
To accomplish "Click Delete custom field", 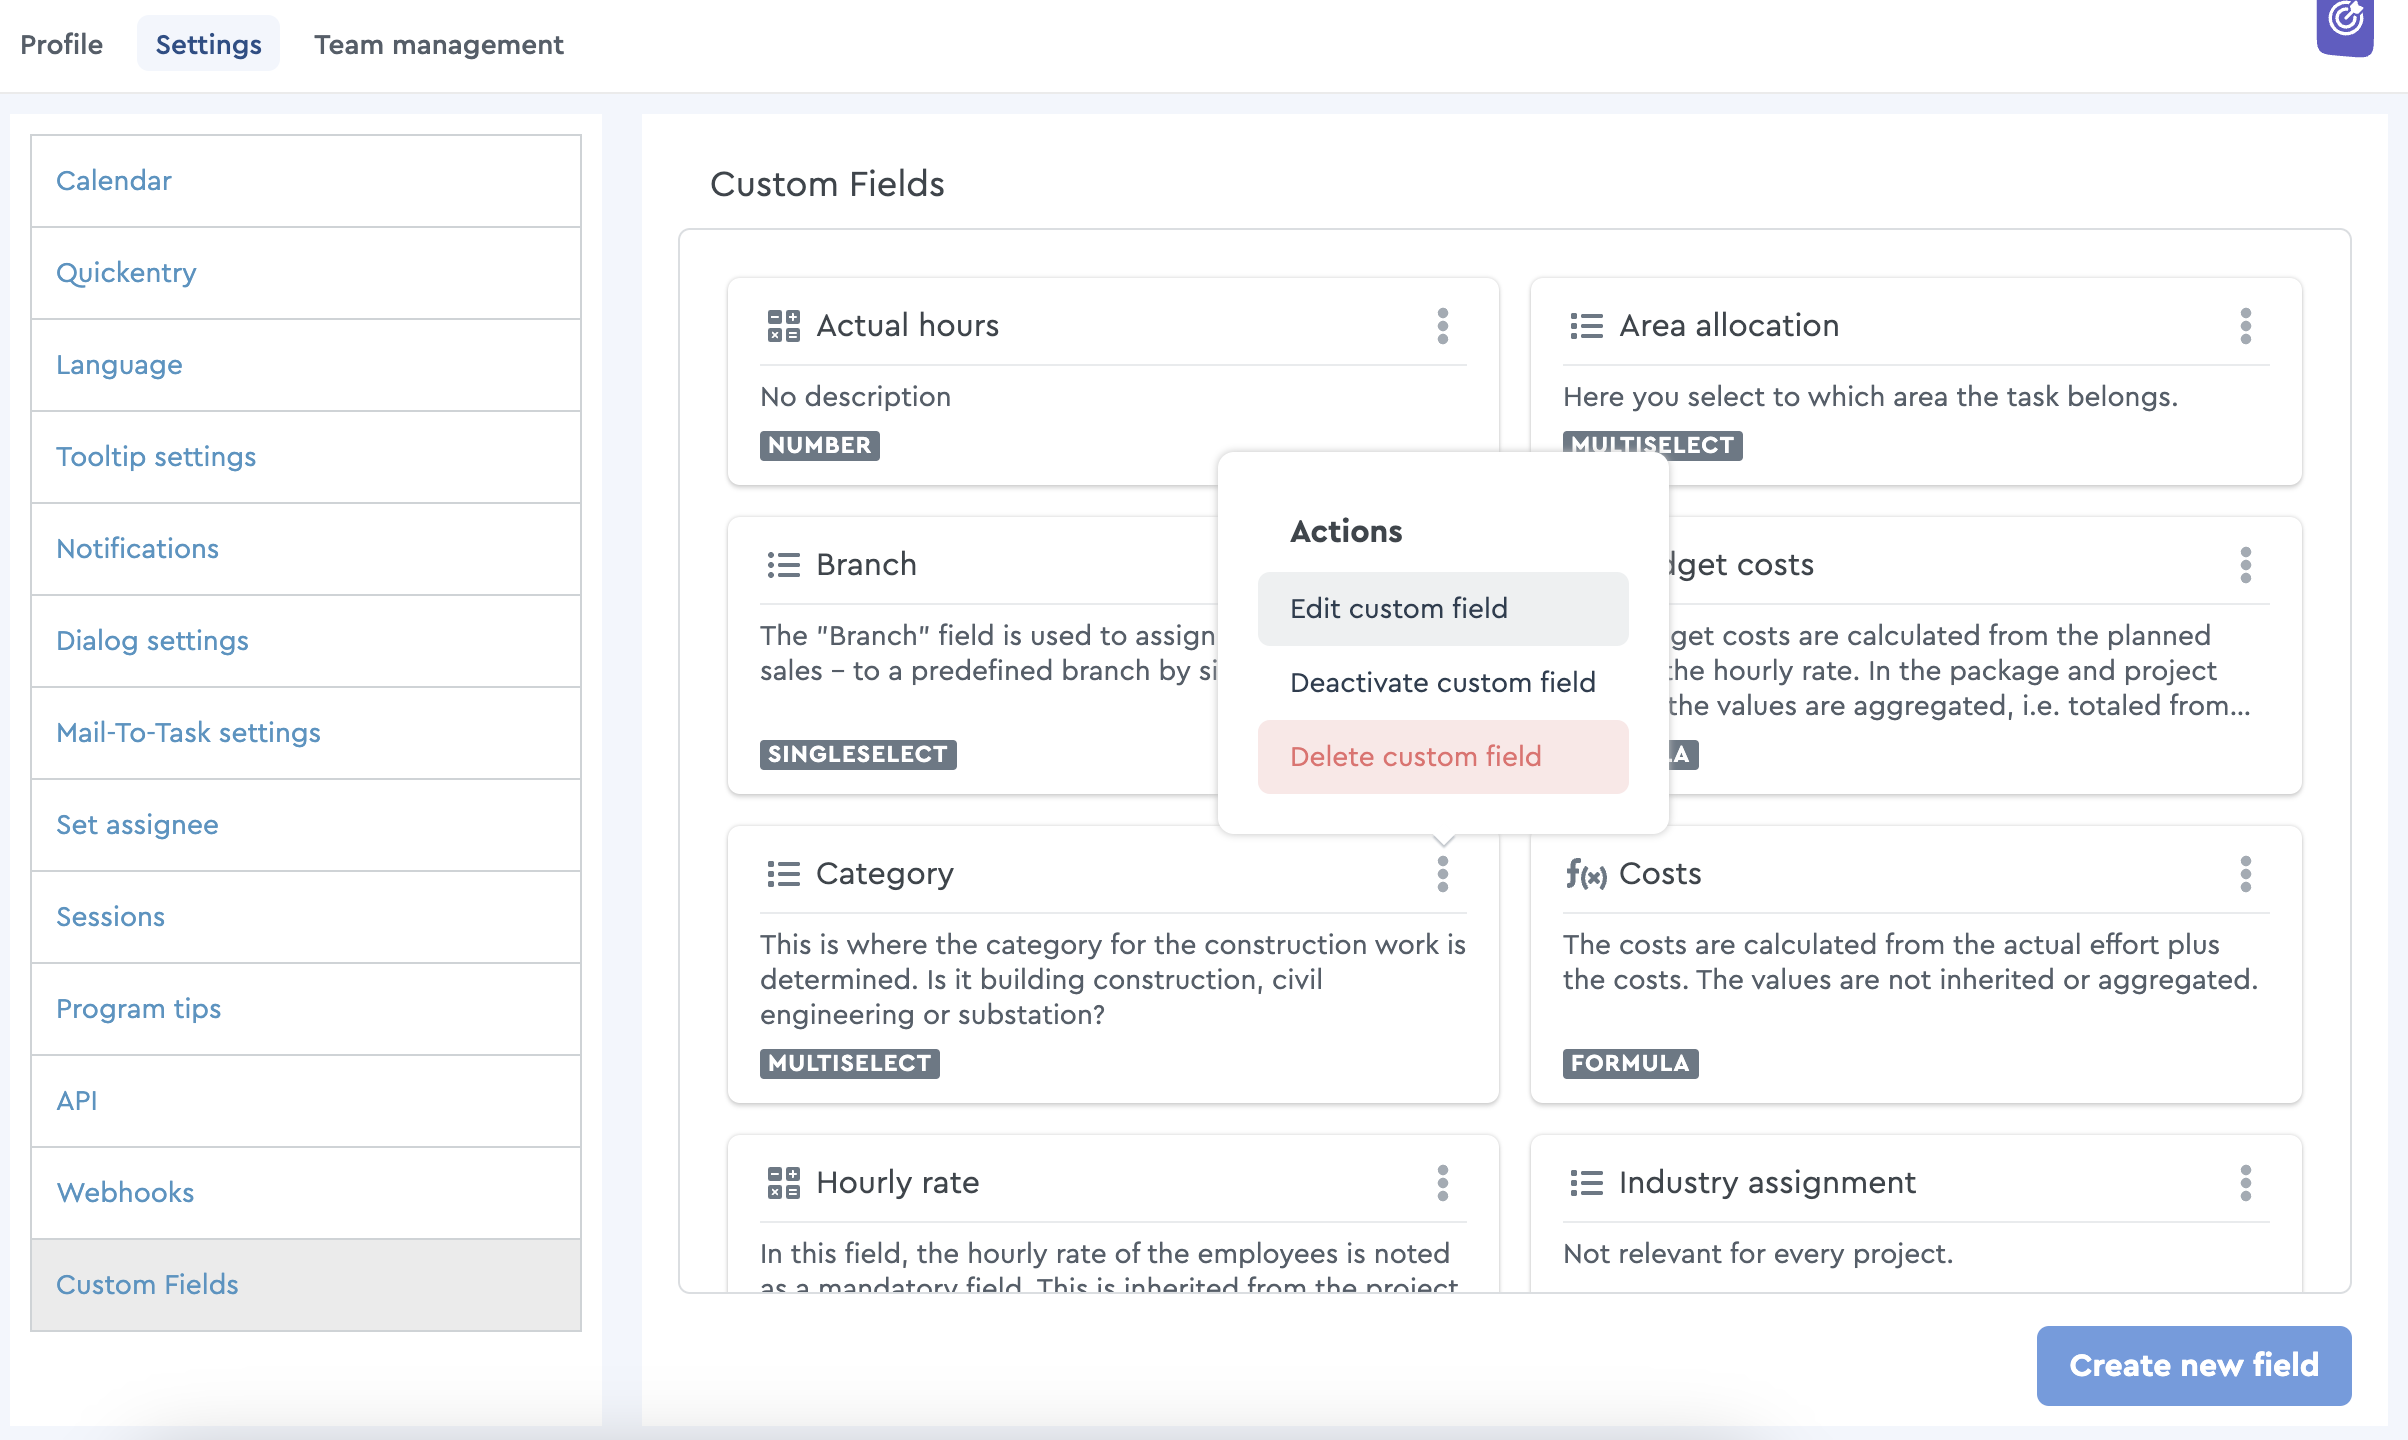I will 1416,756.
